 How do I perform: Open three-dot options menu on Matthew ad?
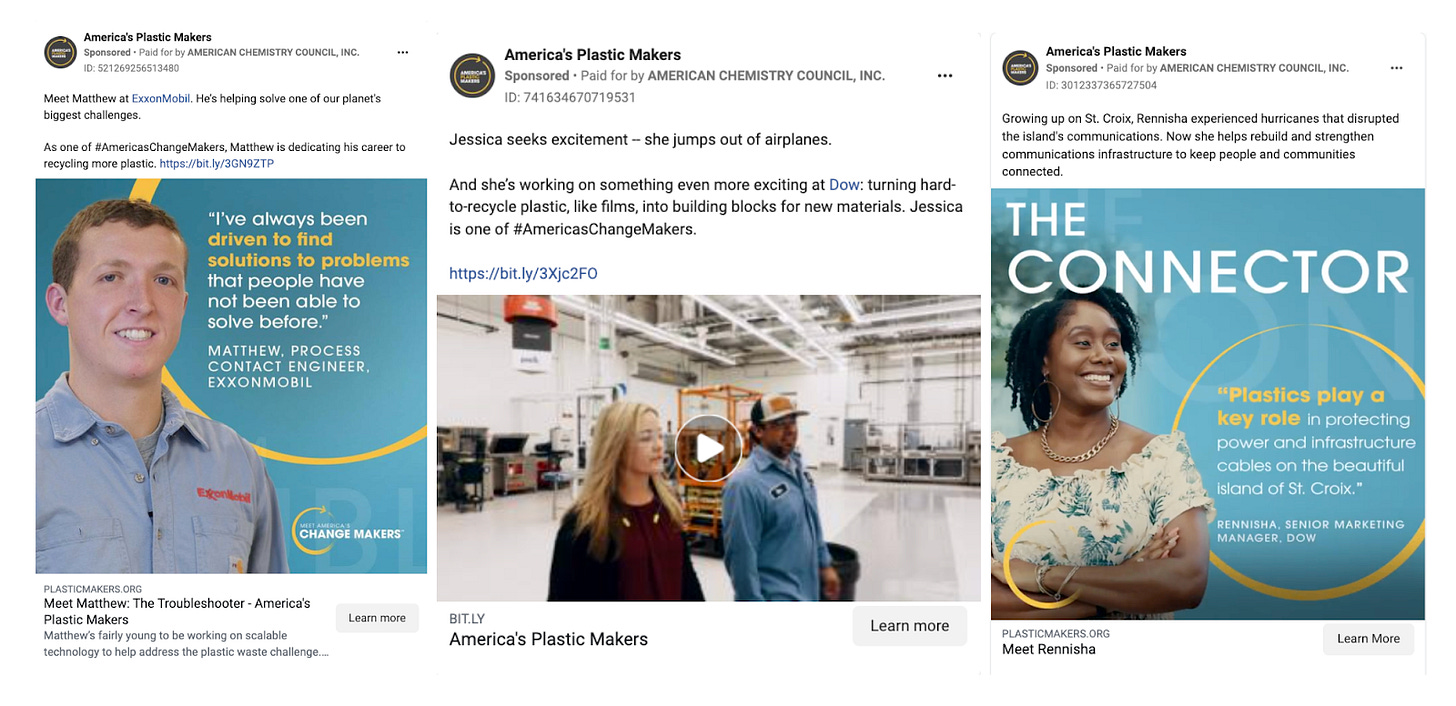coord(402,52)
